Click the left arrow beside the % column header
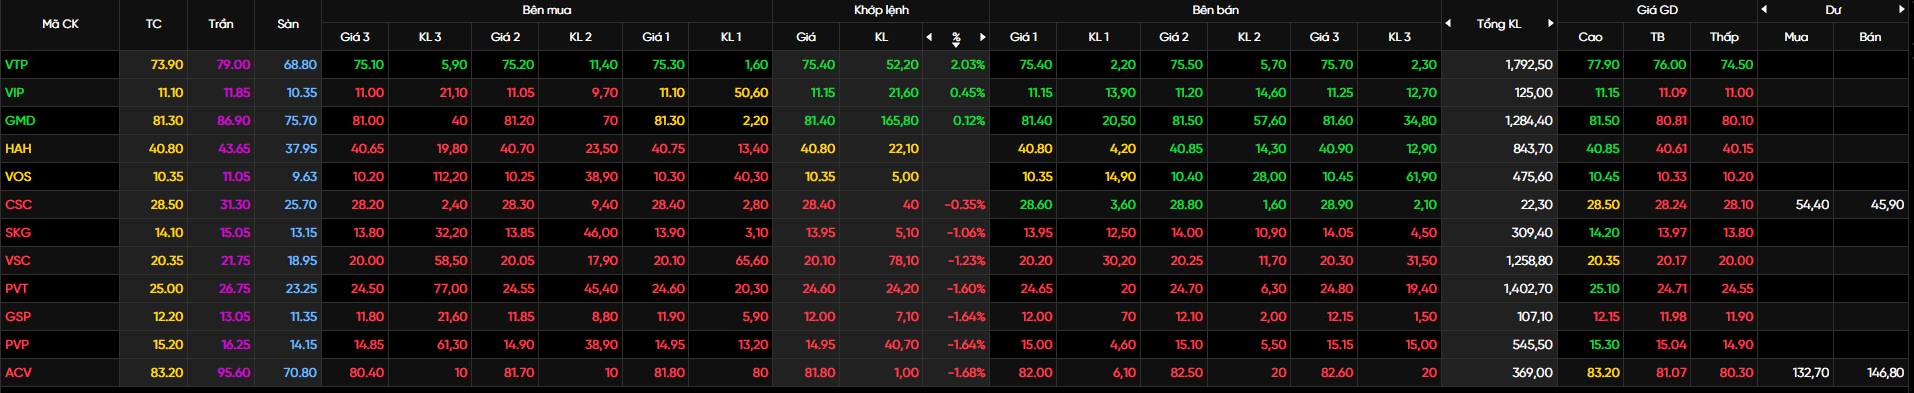The image size is (1914, 393). click(x=929, y=37)
